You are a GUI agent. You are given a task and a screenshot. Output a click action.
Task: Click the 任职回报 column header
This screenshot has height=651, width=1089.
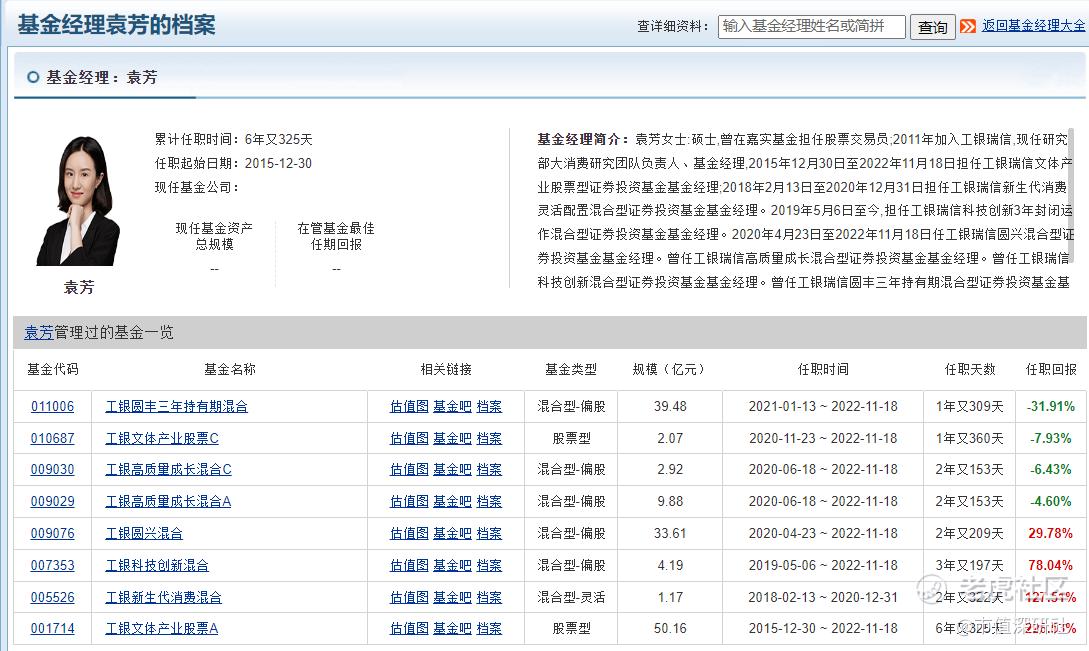[x=1051, y=370]
